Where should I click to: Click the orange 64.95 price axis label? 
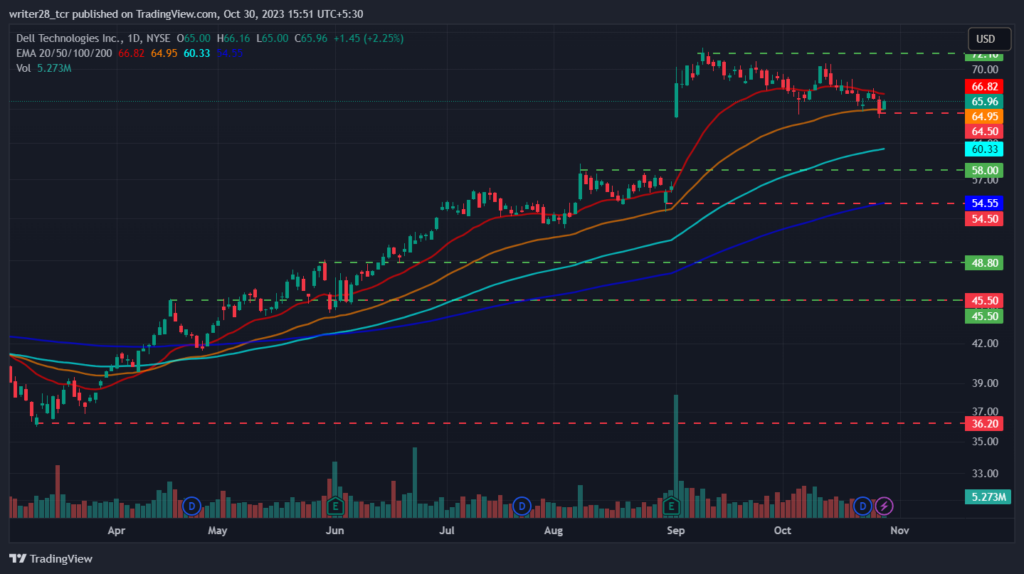[984, 117]
